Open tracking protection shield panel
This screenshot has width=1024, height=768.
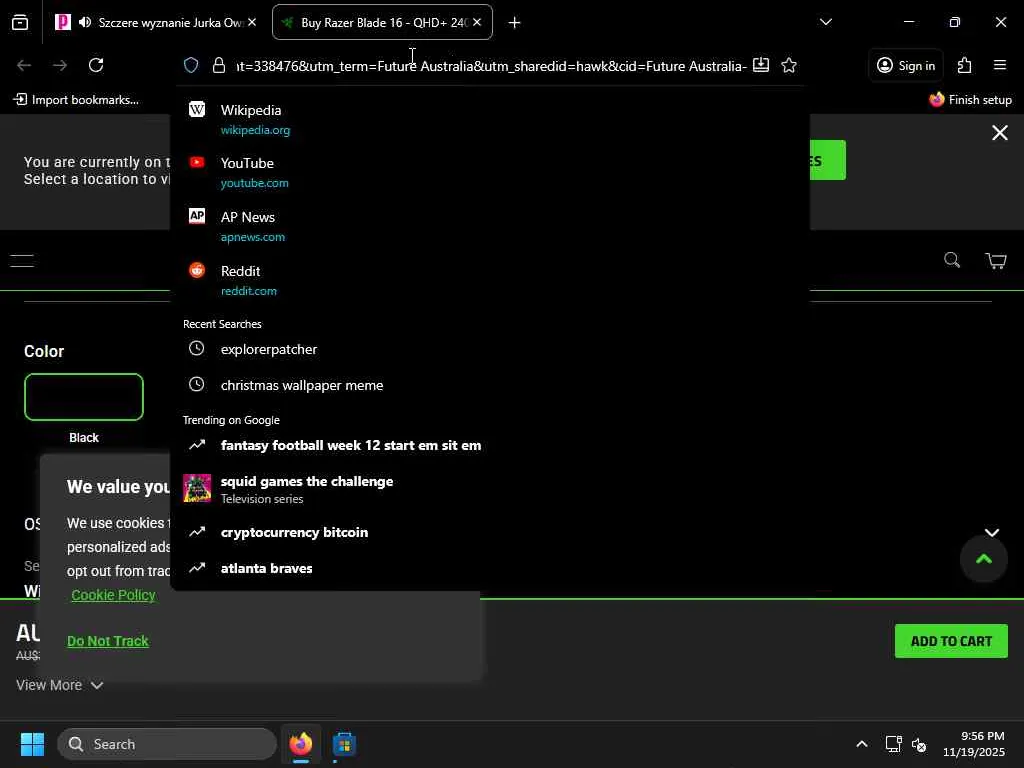tap(191, 65)
